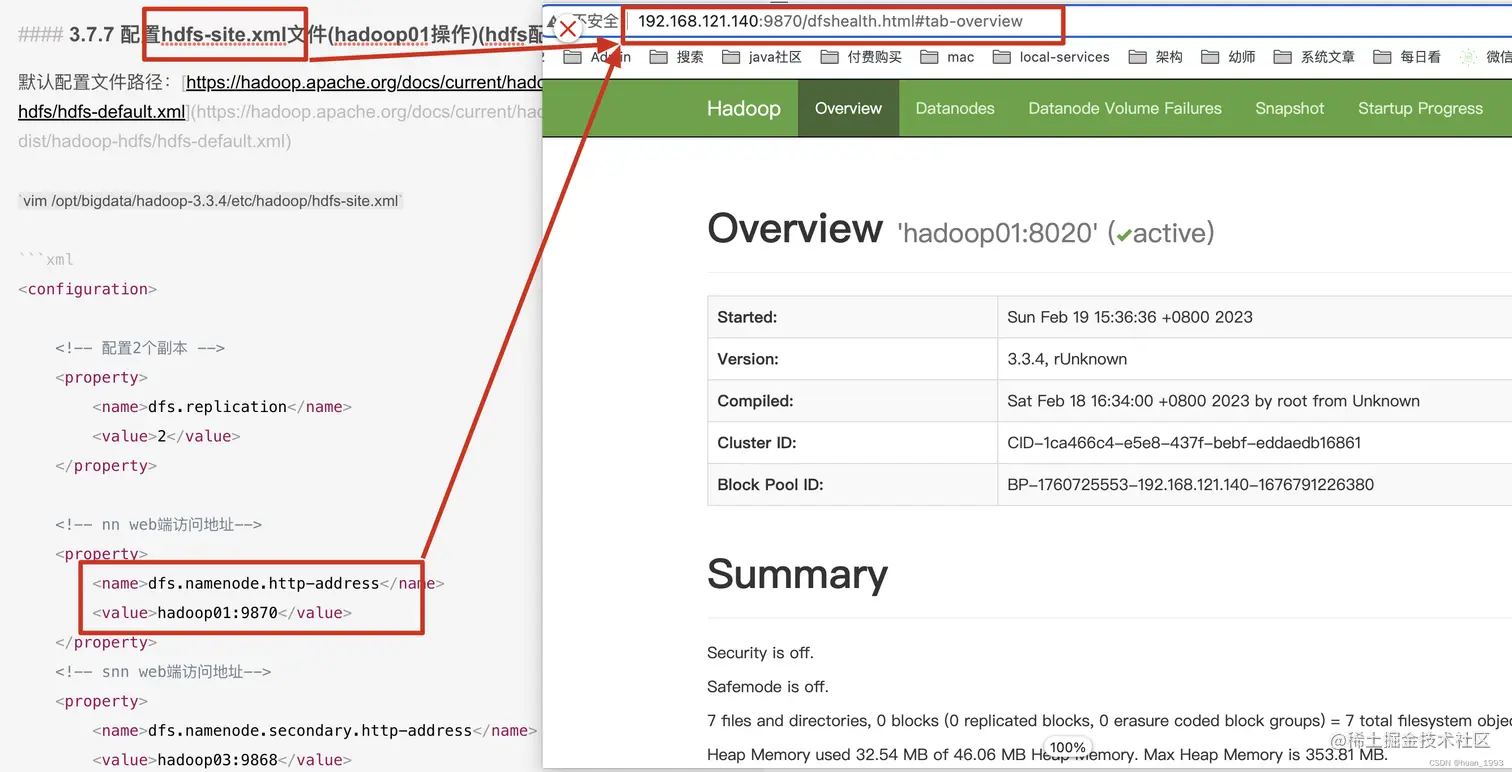This screenshot has width=1512, height=772.
Task: Click the '7 files and directories' line
Action: click(1108, 721)
